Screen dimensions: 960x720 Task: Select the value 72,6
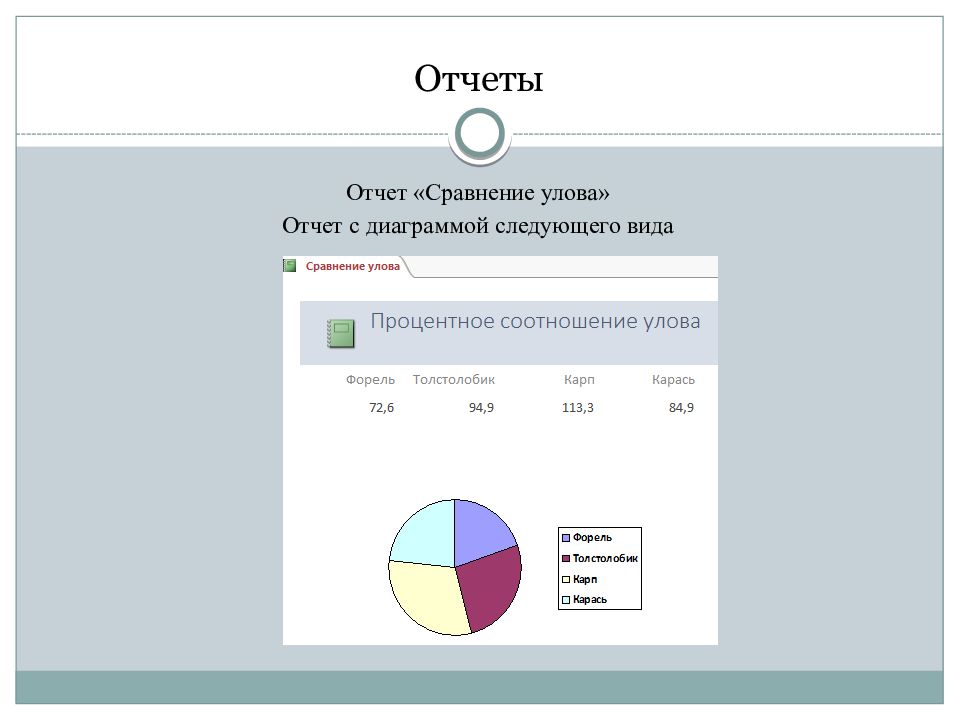click(x=381, y=408)
